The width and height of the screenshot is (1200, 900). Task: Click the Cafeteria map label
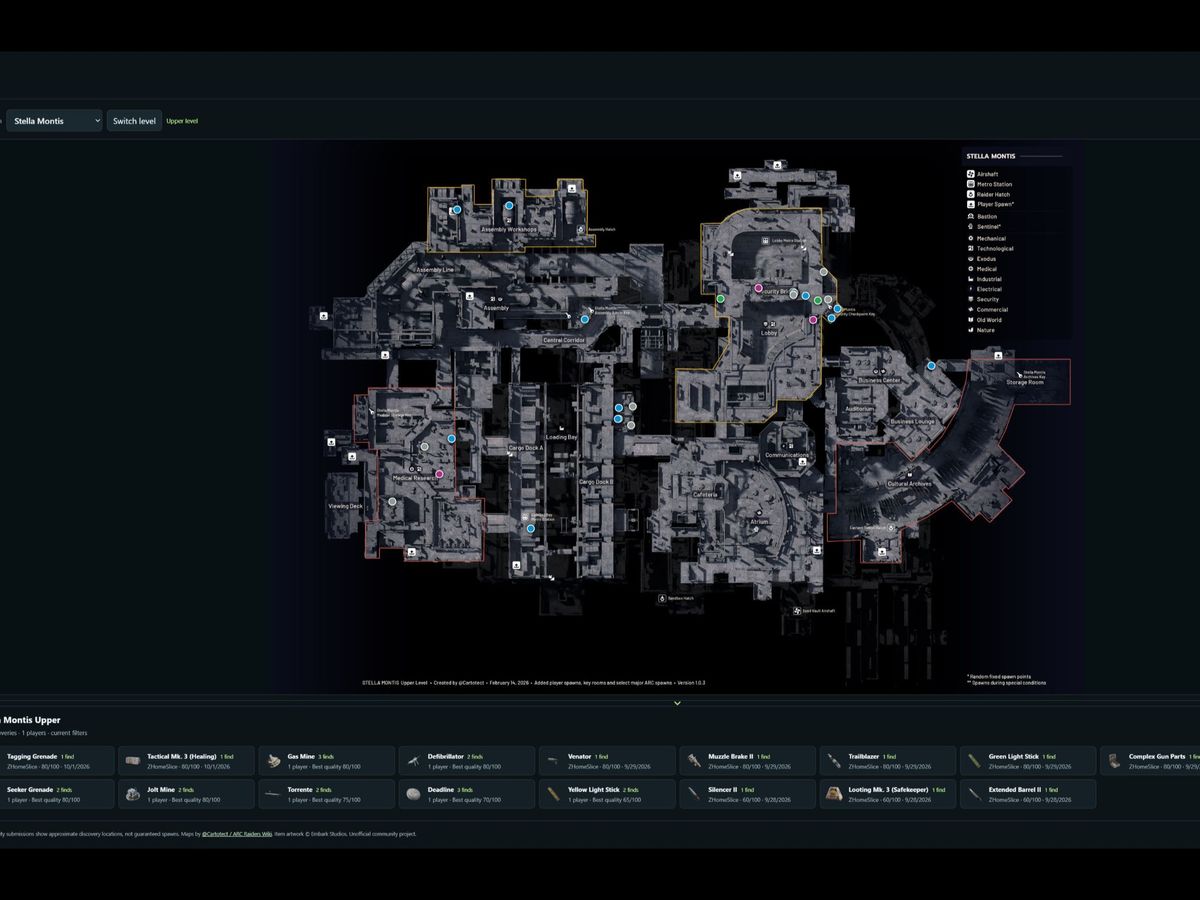705,494
